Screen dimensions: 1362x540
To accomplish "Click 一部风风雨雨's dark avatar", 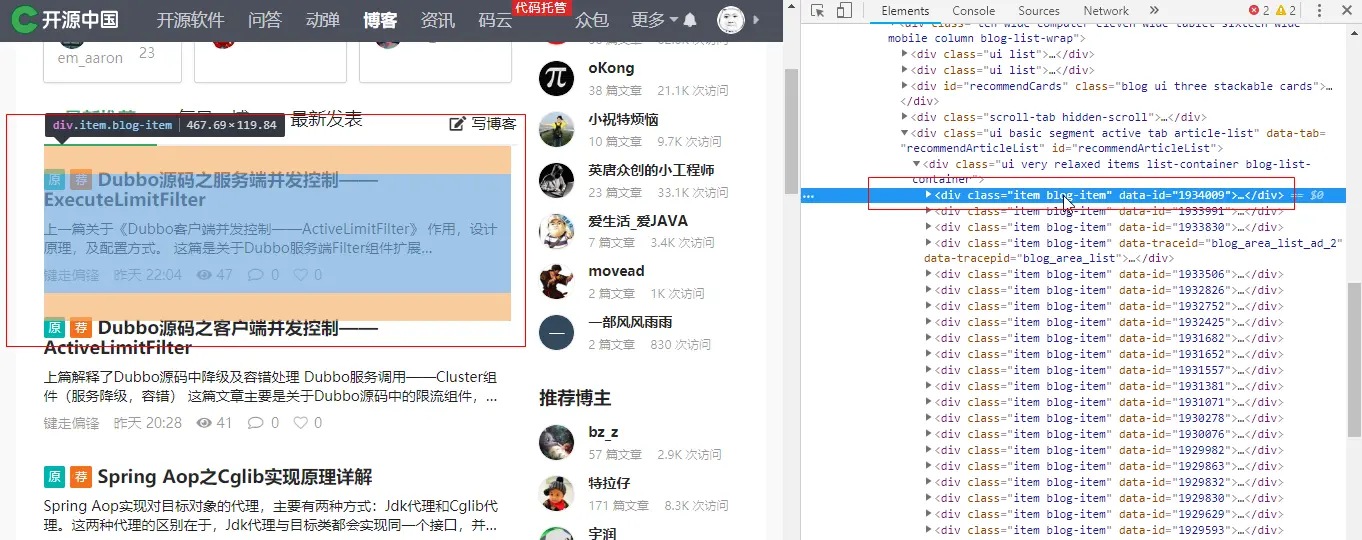I will click(556, 332).
